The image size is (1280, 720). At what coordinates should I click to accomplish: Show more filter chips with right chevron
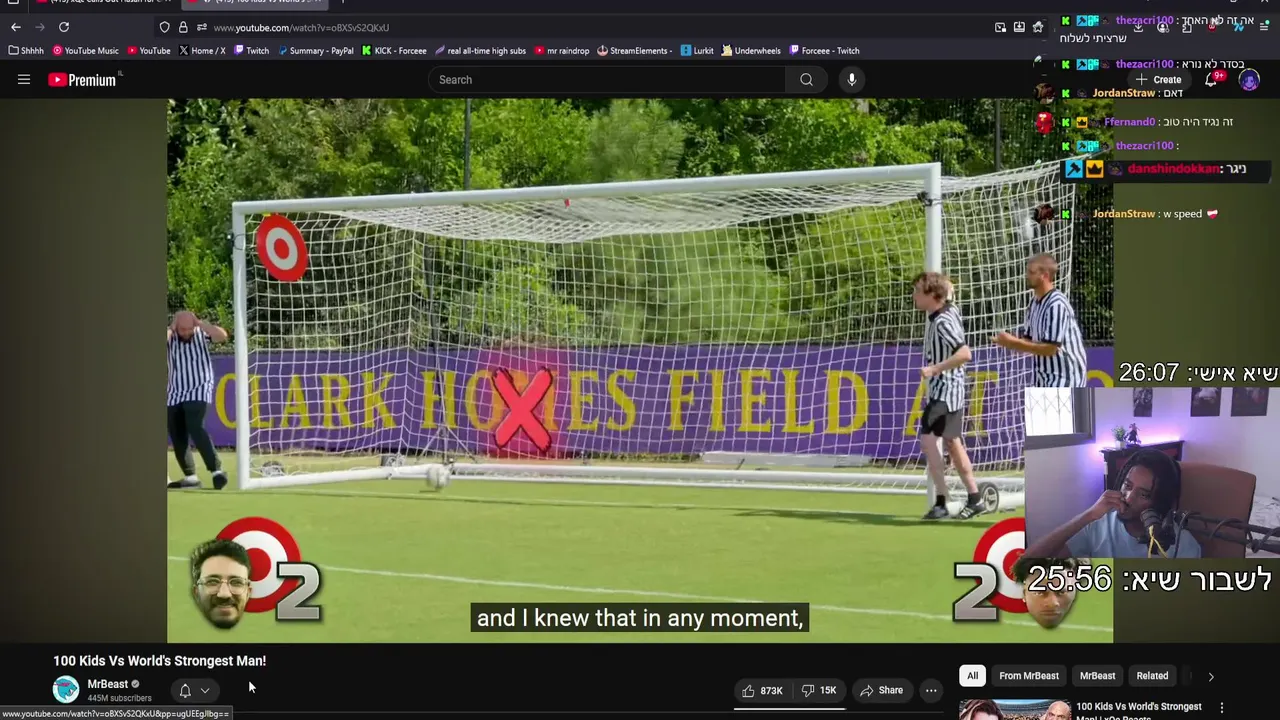click(1211, 677)
